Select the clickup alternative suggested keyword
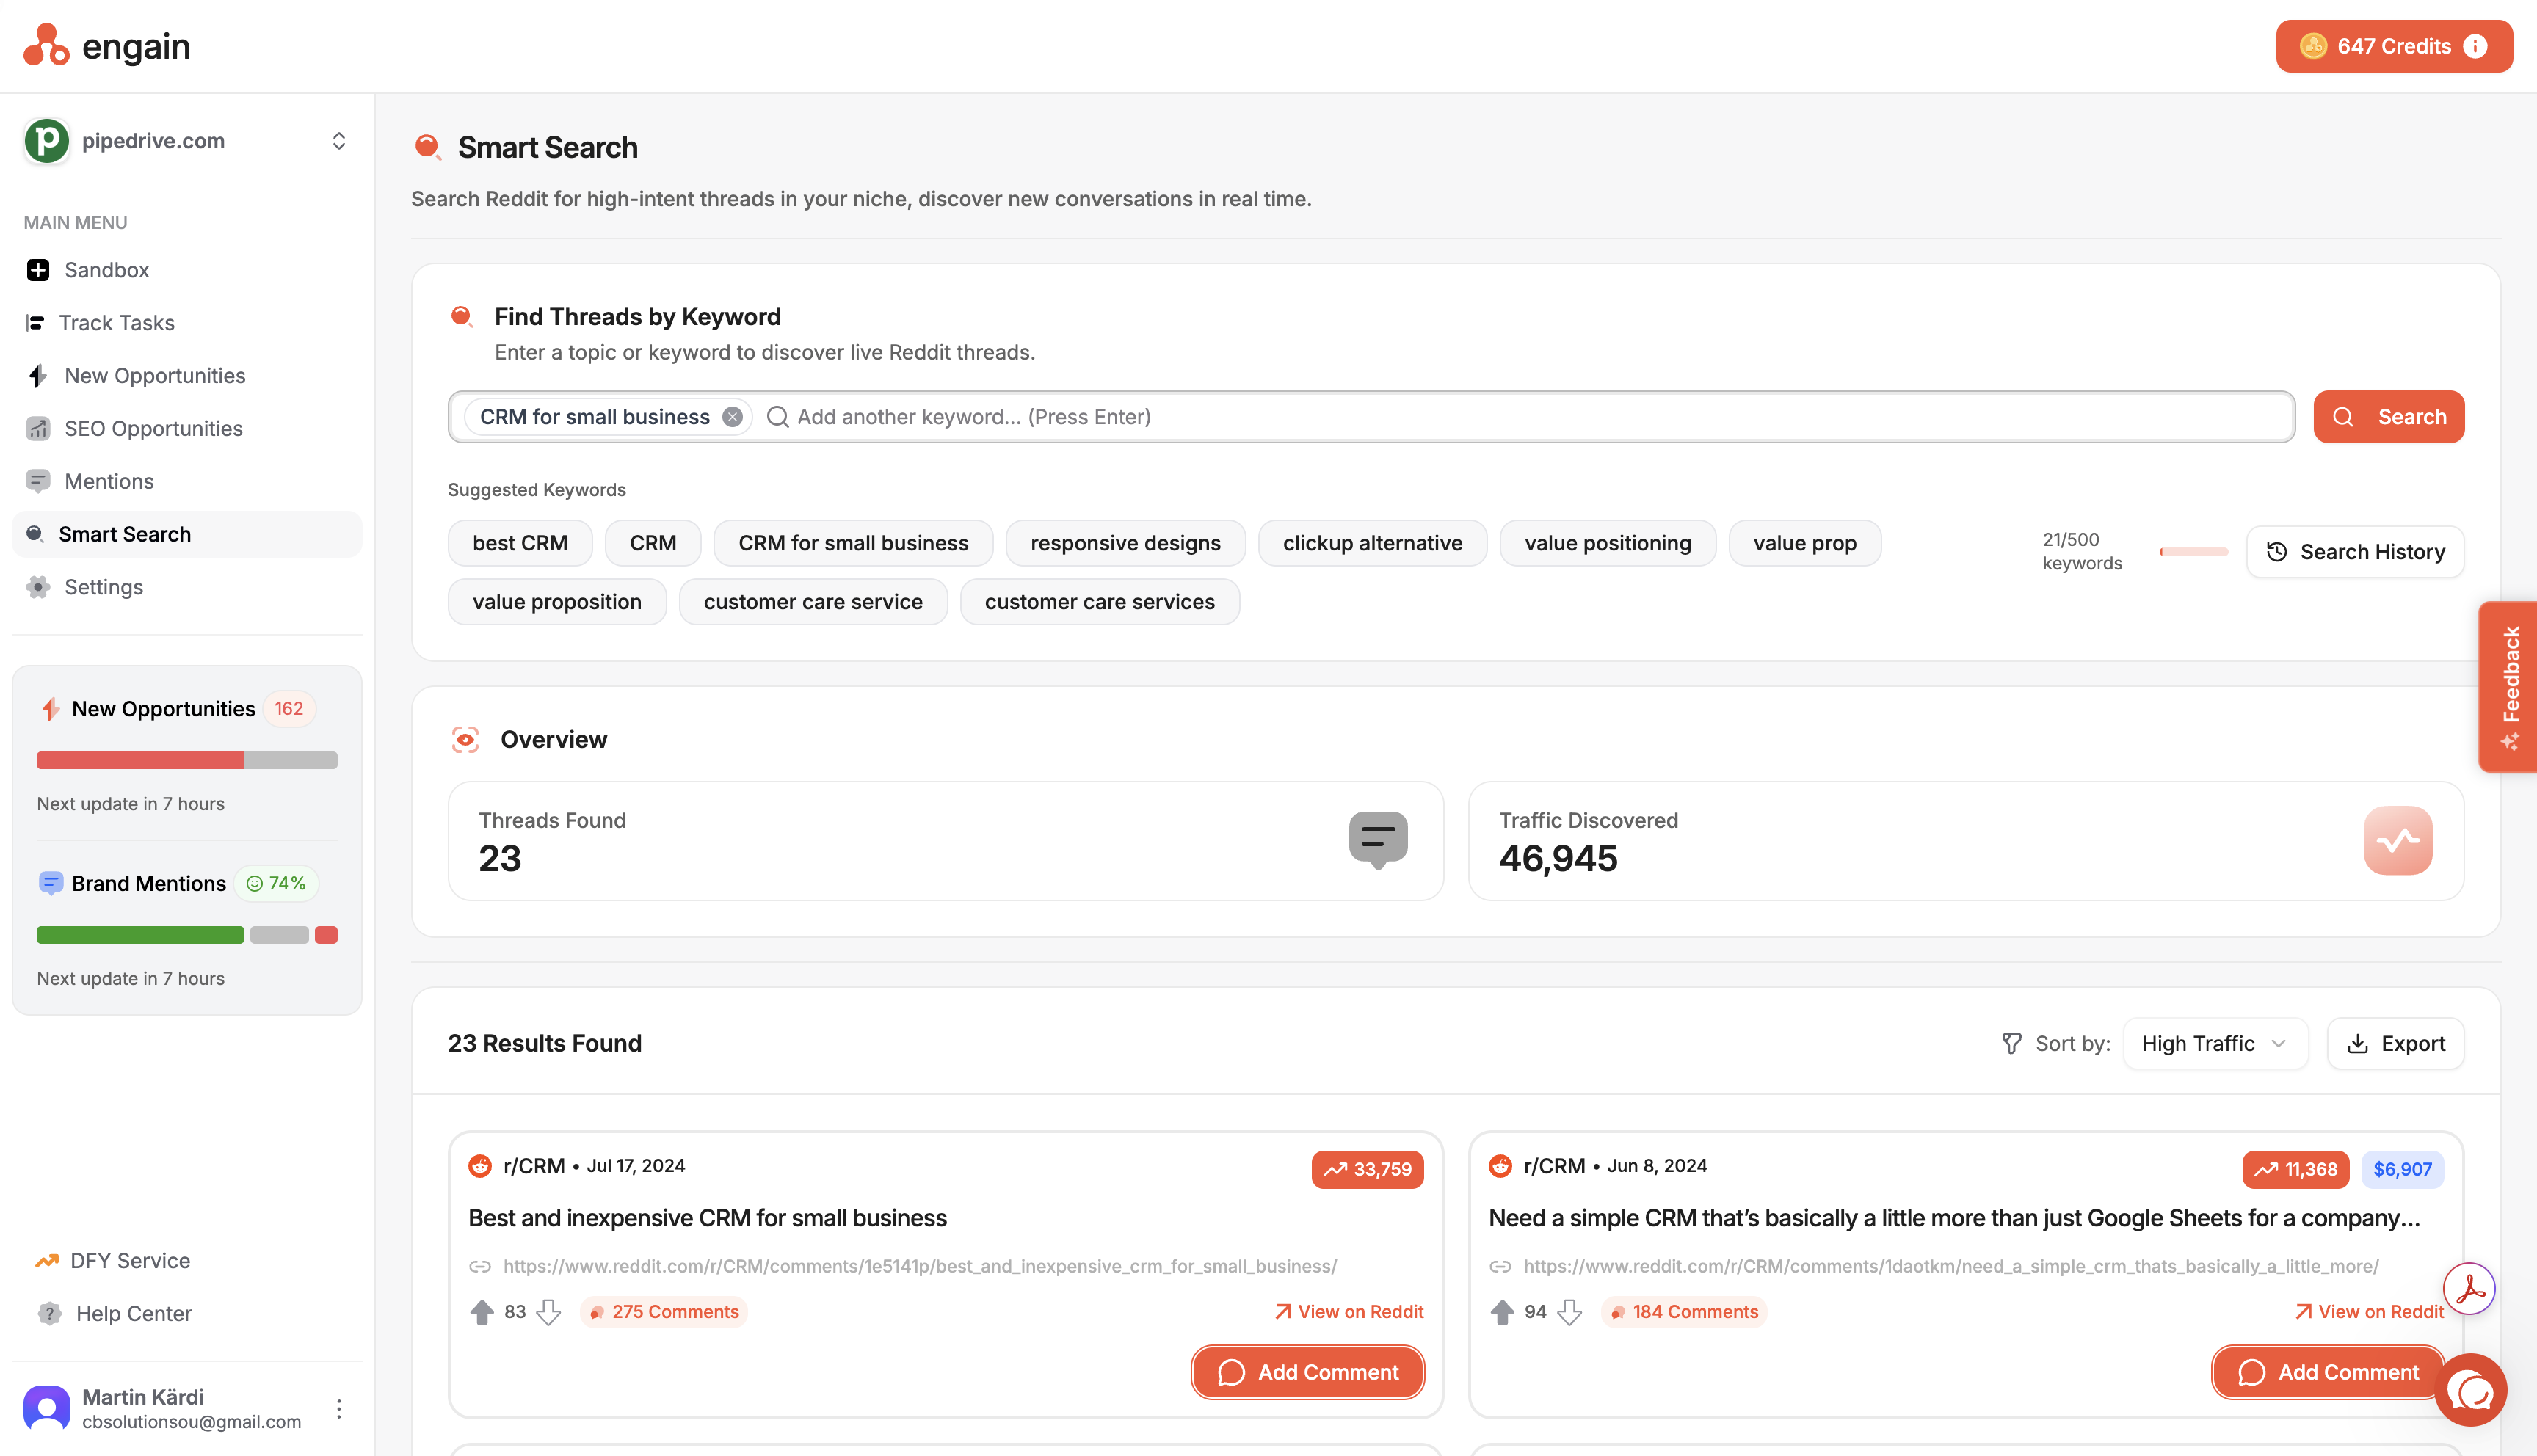Image resolution: width=2537 pixels, height=1456 pixels. click(1371, 543)
